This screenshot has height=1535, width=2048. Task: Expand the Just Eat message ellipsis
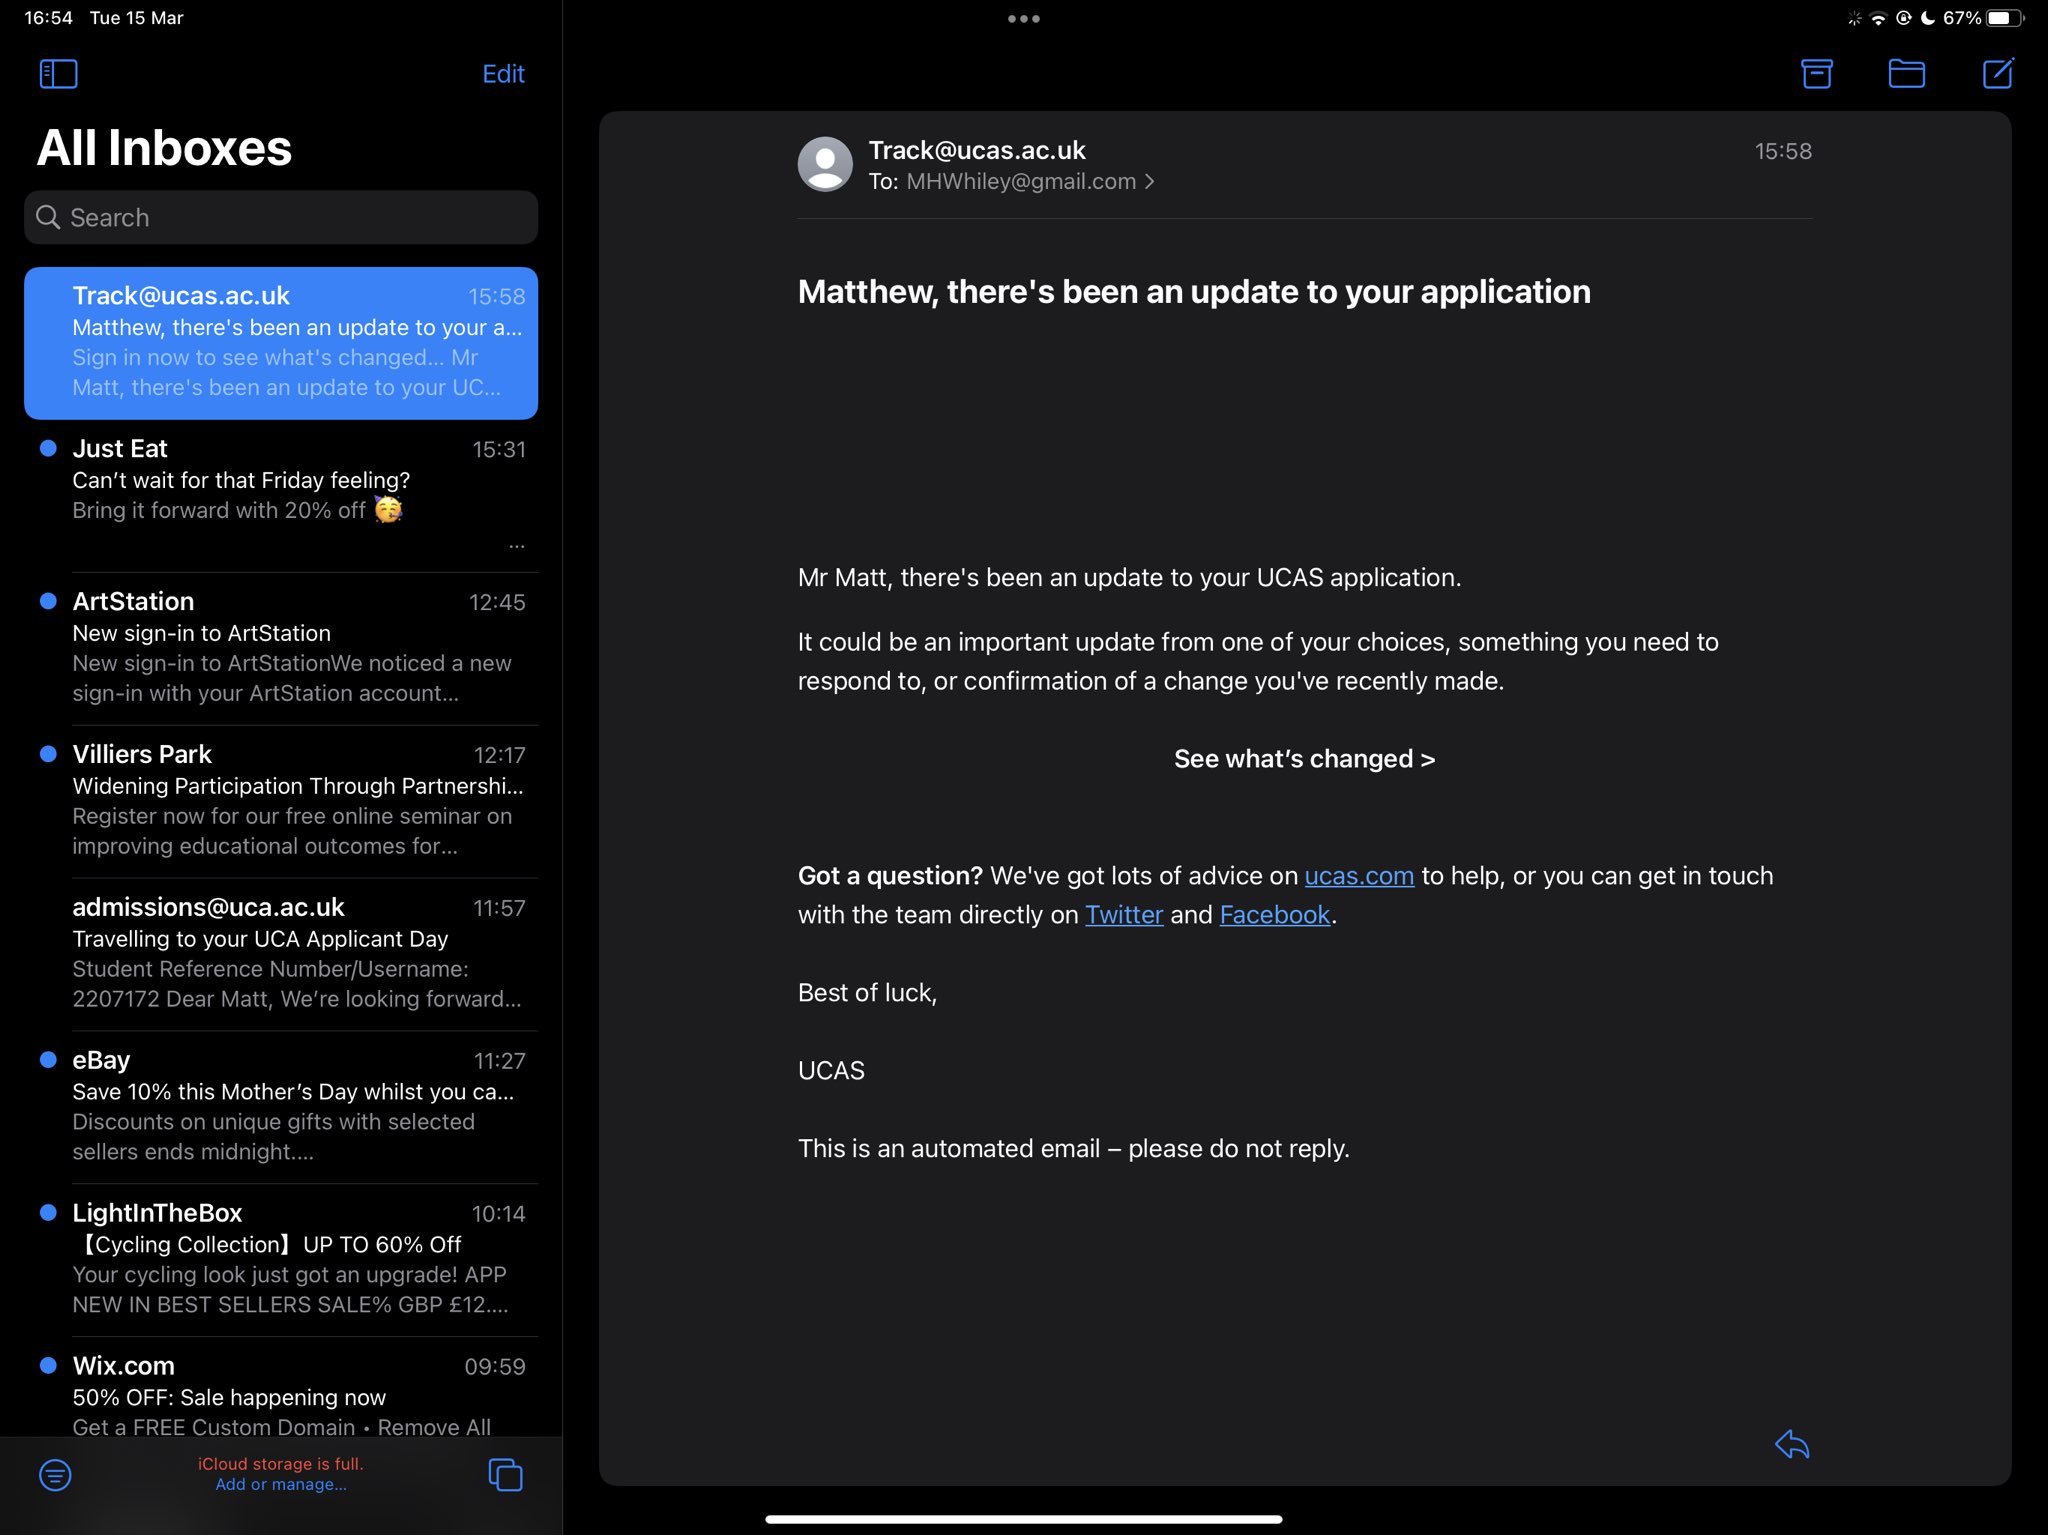[516, 546]
